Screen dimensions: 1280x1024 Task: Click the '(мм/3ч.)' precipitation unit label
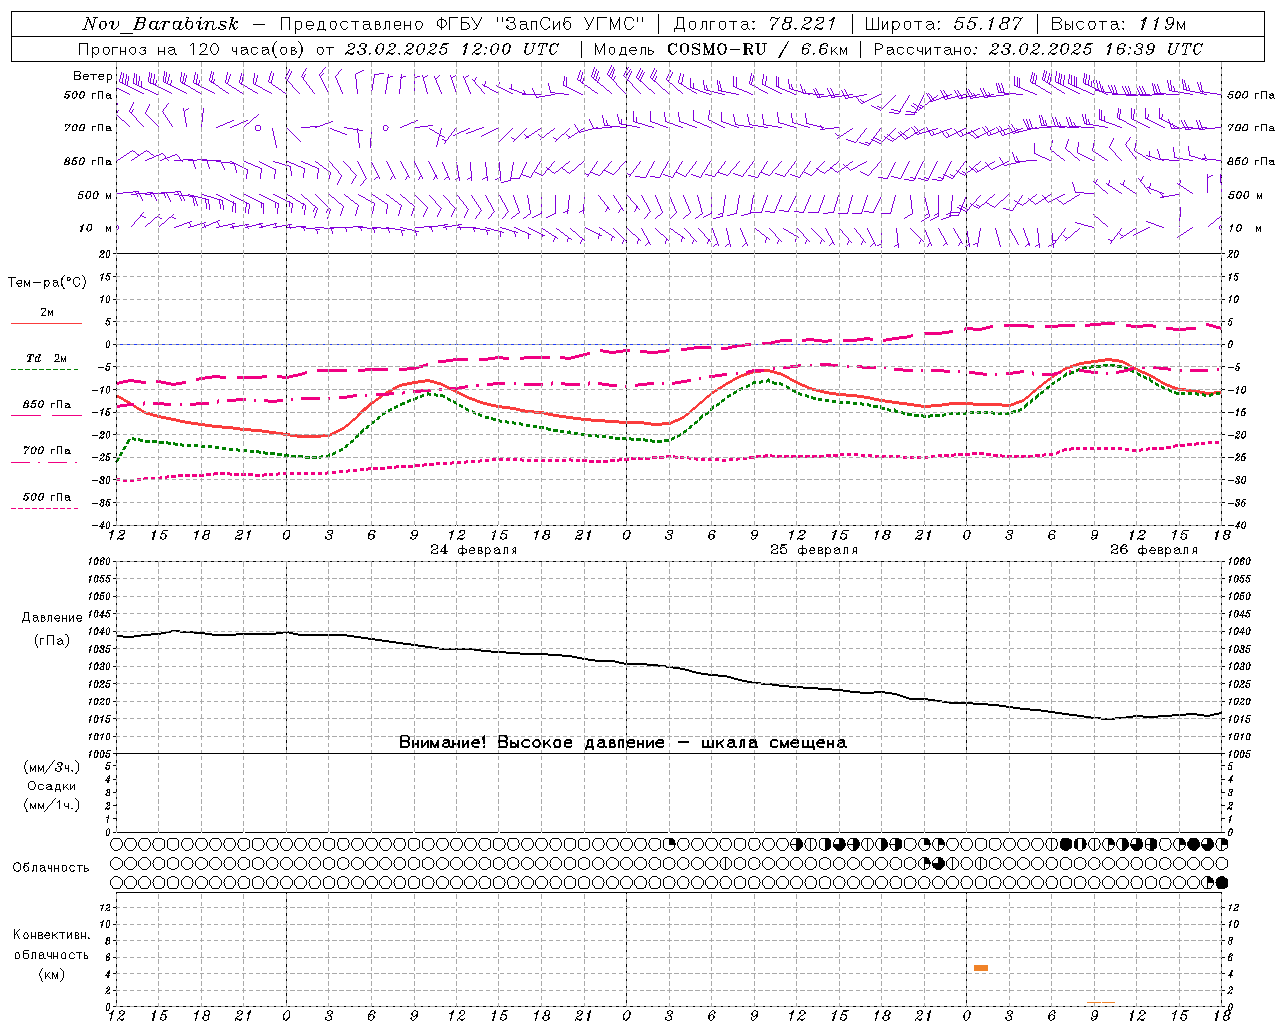click(x=52, y=767)
